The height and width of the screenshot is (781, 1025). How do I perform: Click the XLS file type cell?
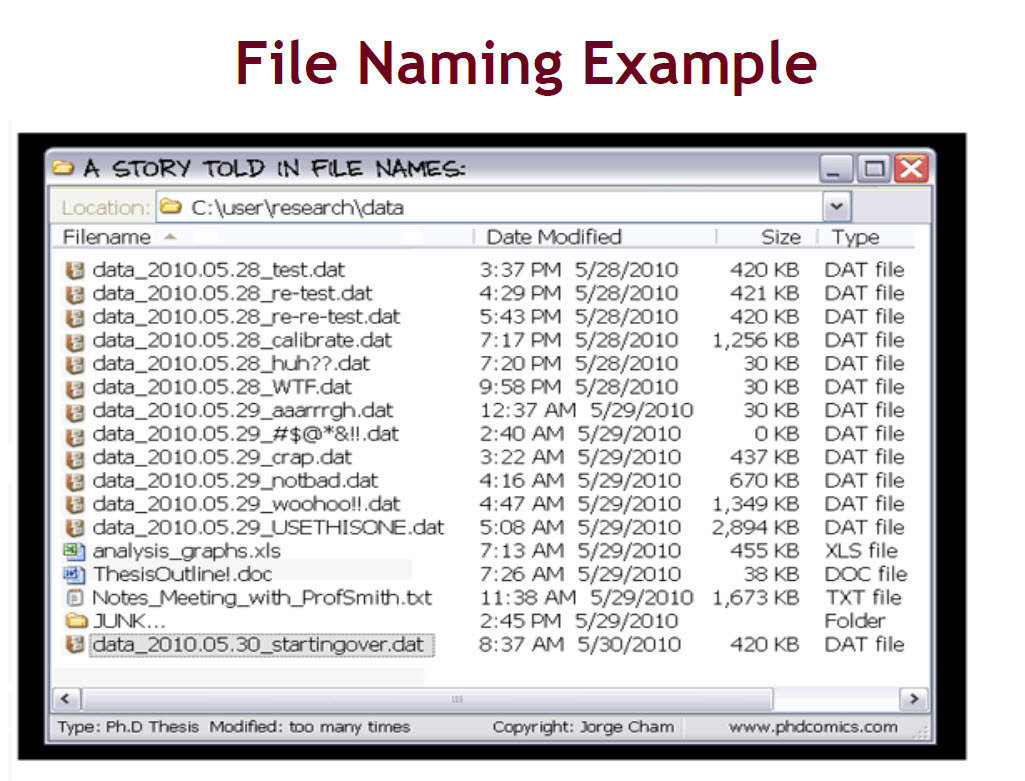pyautogui.click(x=862, y=551)
